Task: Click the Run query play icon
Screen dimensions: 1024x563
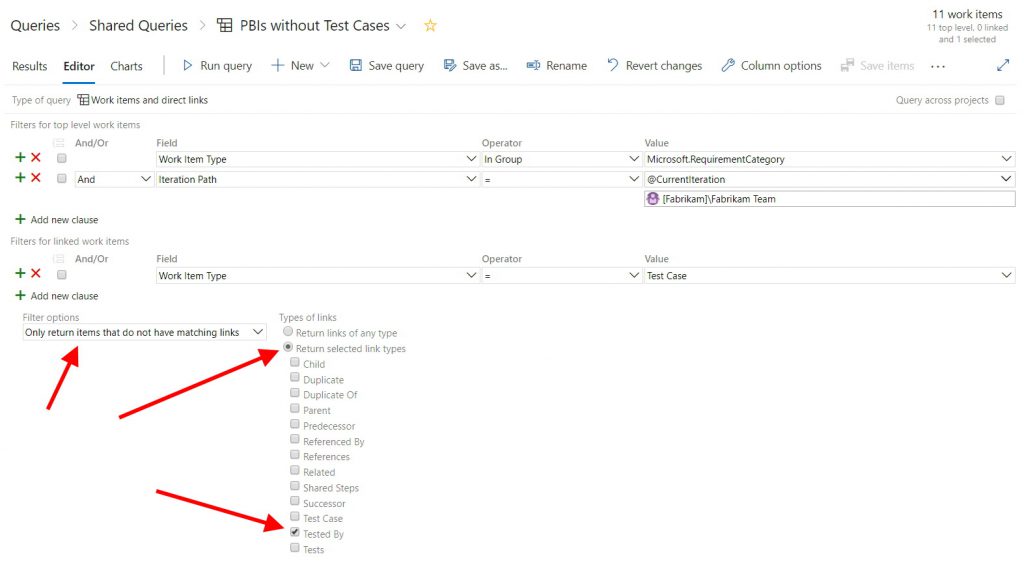Action: pos(187,66)
